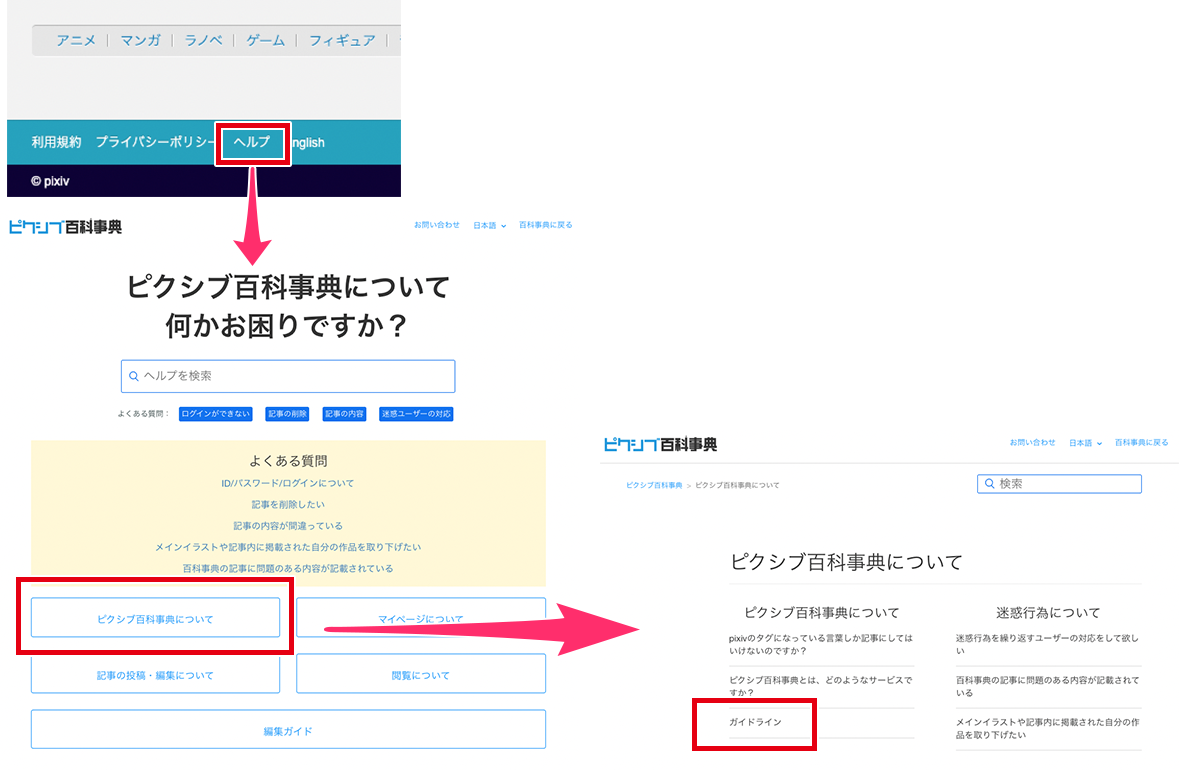Open the ガイドライン article link
This screenshot has width=1200, height=780.
coord(756,722)
